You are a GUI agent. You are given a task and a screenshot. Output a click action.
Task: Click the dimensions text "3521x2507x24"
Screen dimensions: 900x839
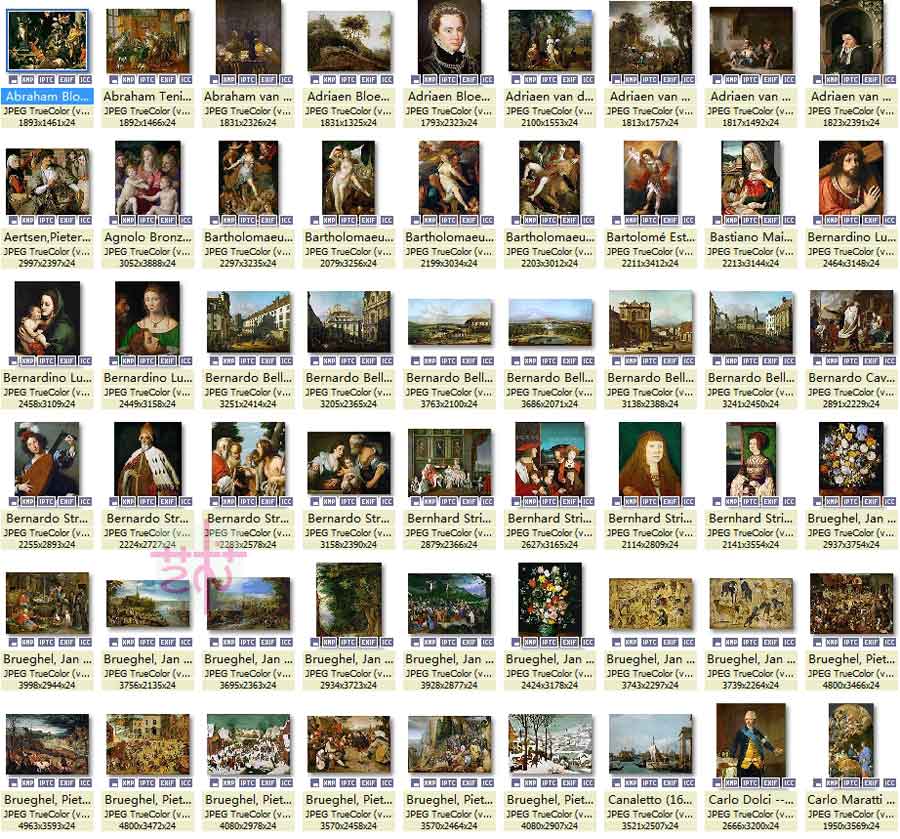[650, 825]
